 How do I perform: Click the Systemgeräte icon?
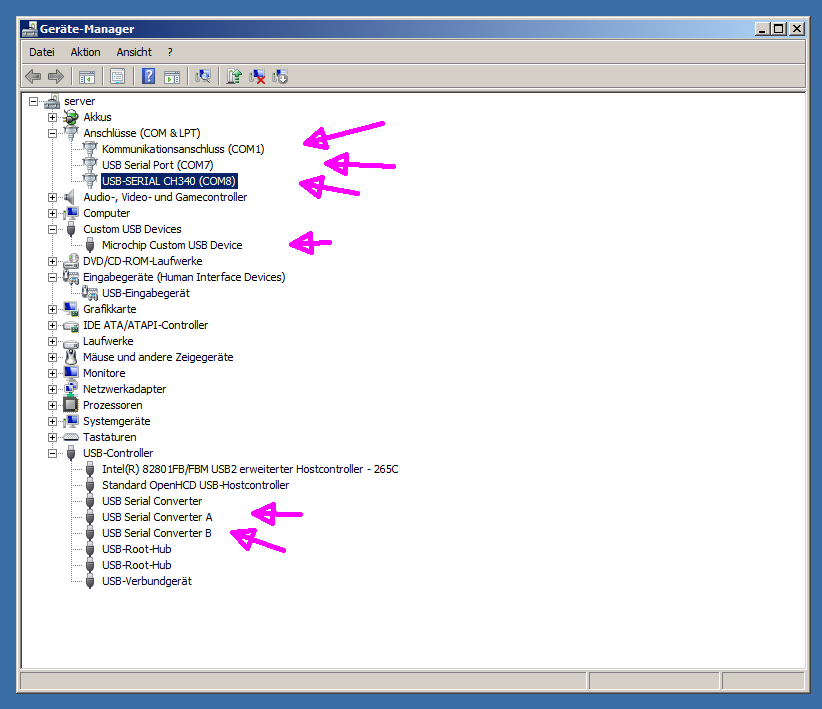pyautogui.click(x=71, y=421)
